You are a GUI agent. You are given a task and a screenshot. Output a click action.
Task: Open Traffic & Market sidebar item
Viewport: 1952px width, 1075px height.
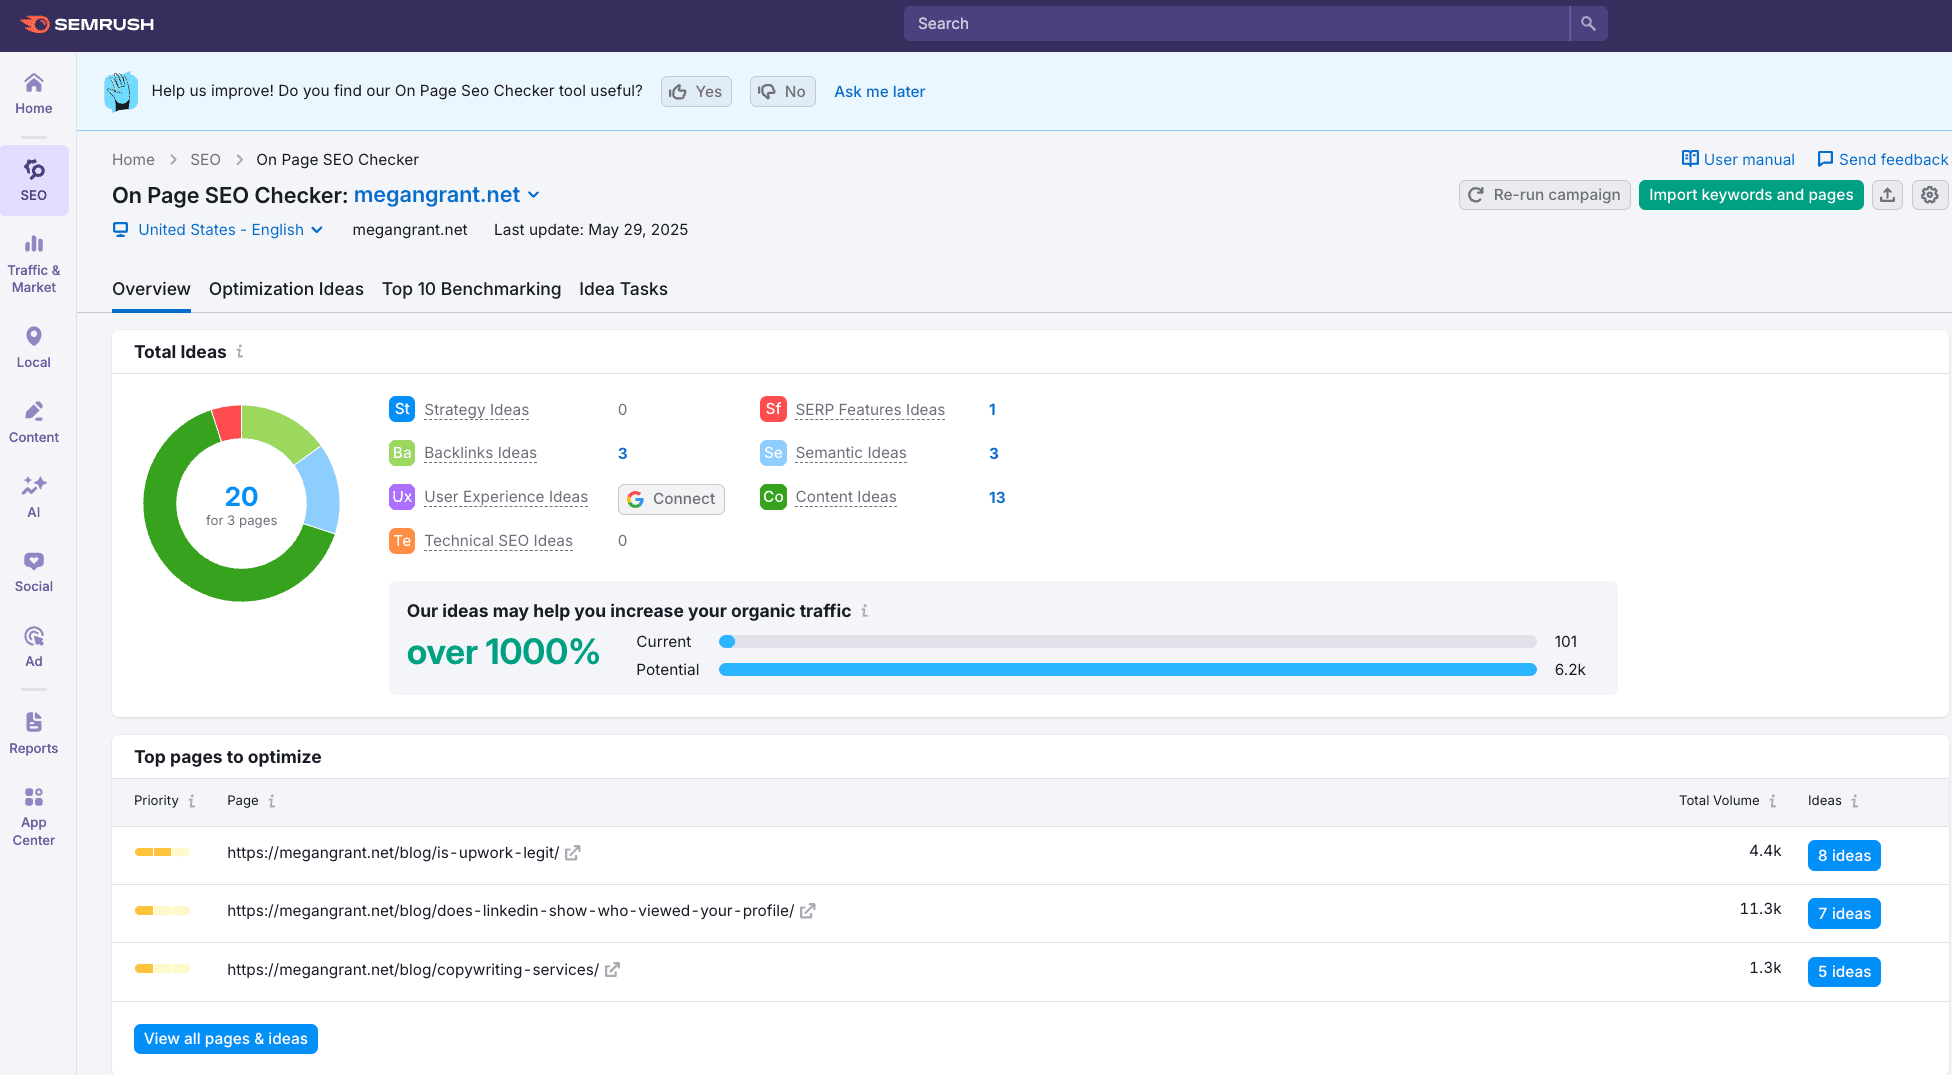coord(34,264)
